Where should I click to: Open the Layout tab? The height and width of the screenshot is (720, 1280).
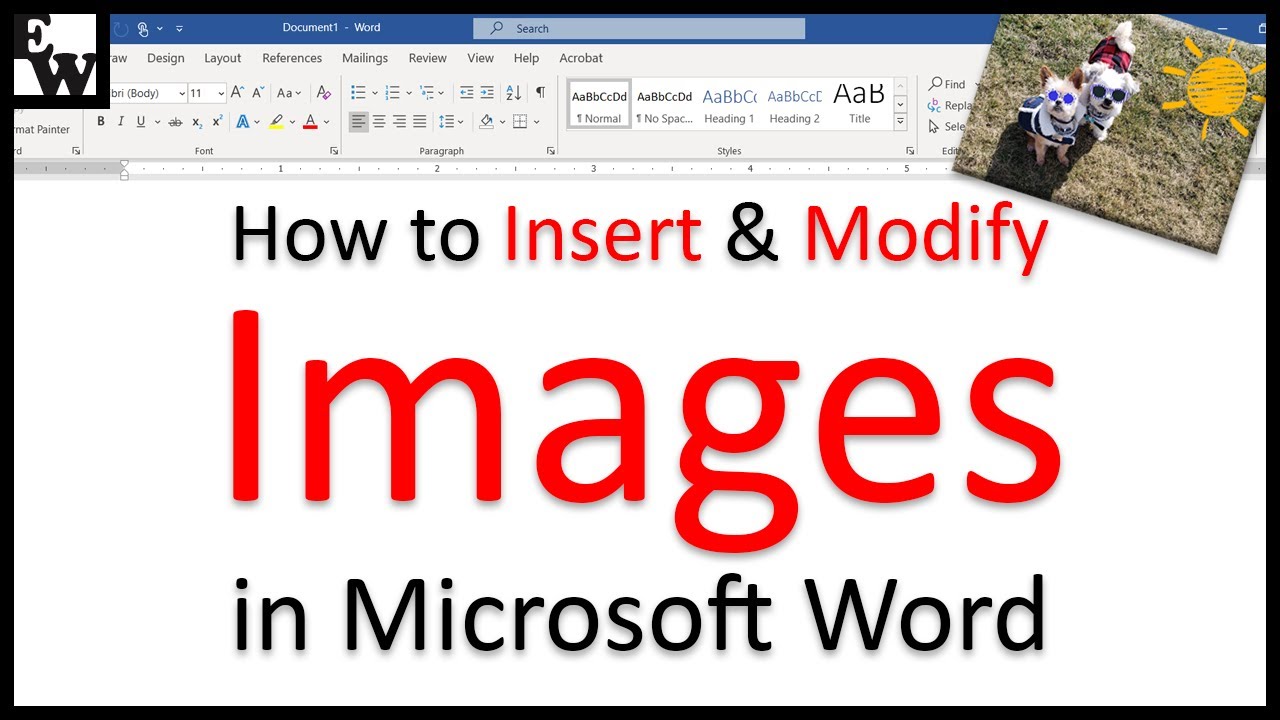tap(223, 58)
